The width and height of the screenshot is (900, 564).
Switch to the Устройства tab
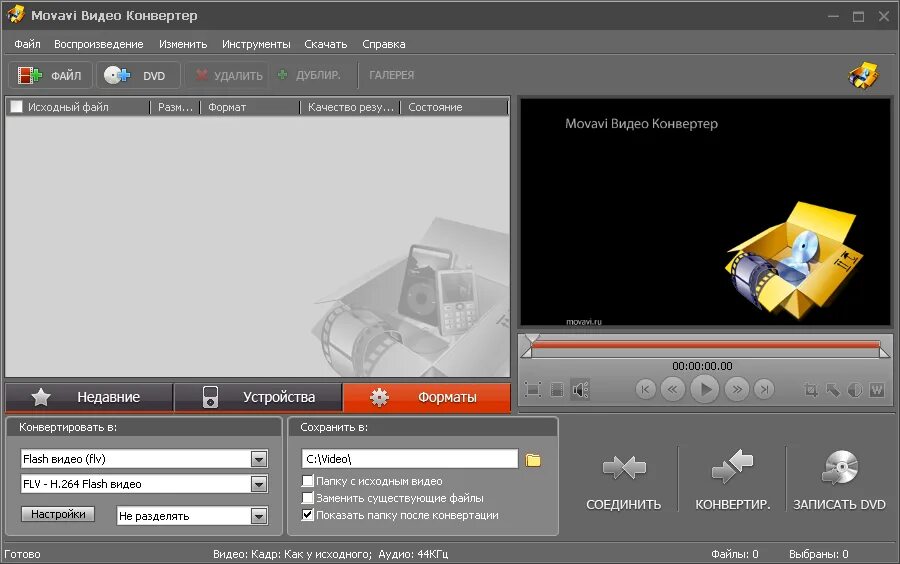coord(258,397)
